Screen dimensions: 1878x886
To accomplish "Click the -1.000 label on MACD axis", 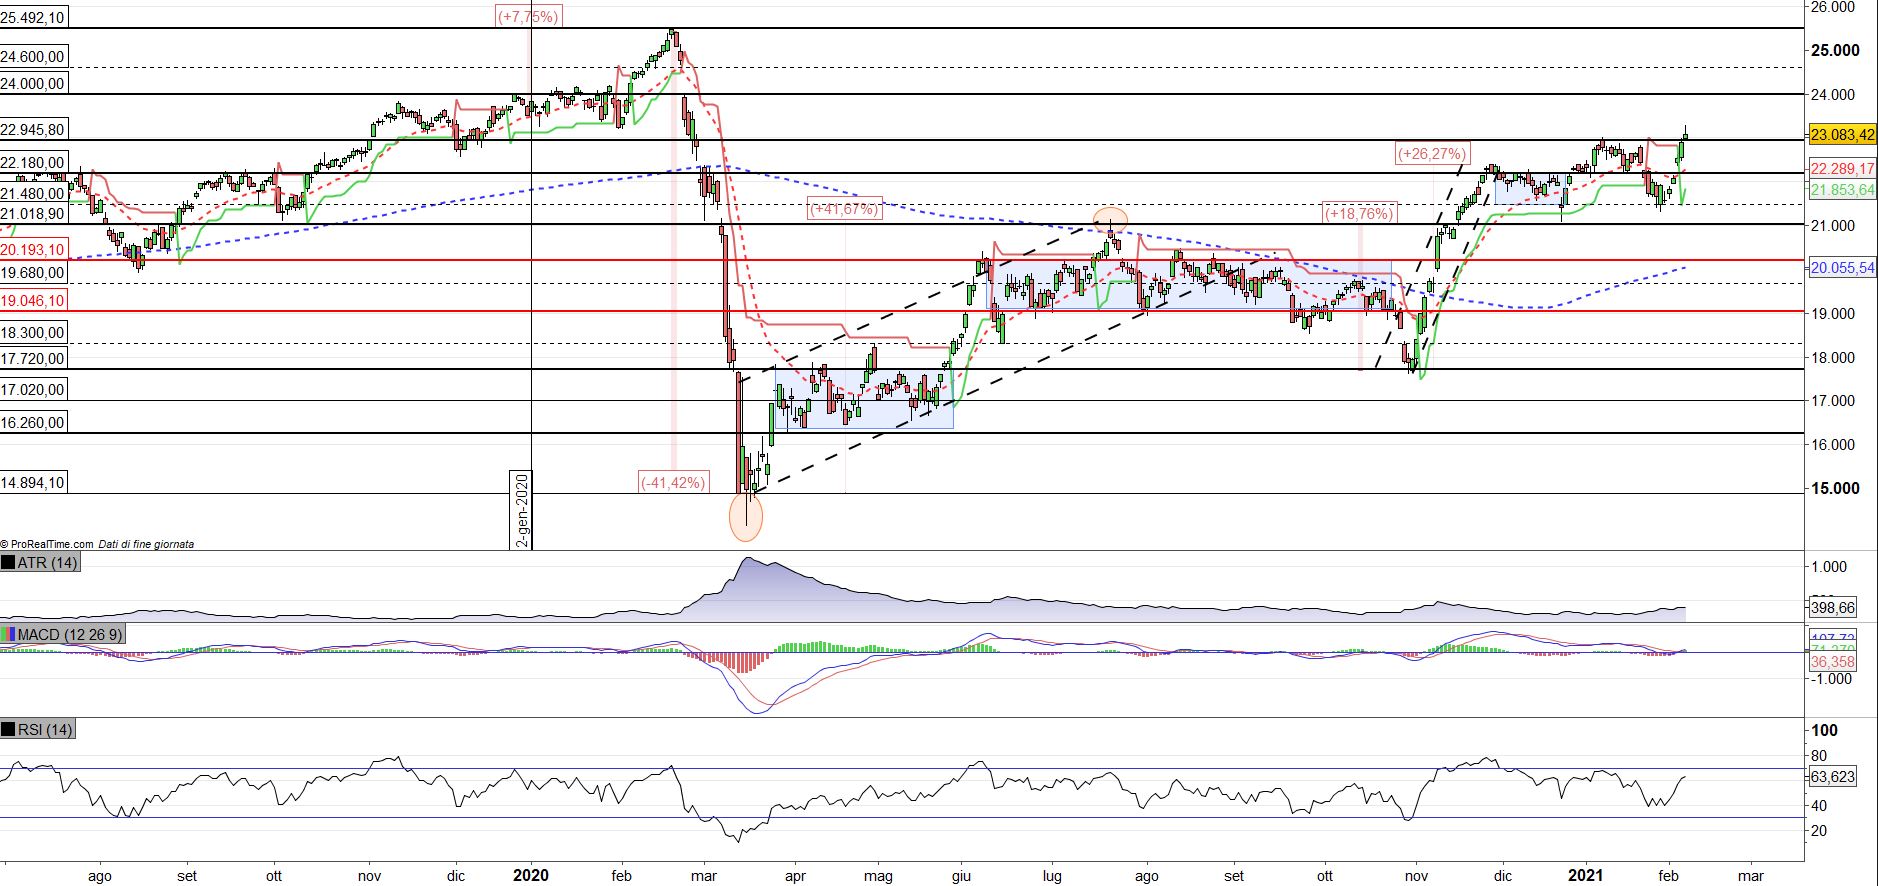I will point(1832,679).
